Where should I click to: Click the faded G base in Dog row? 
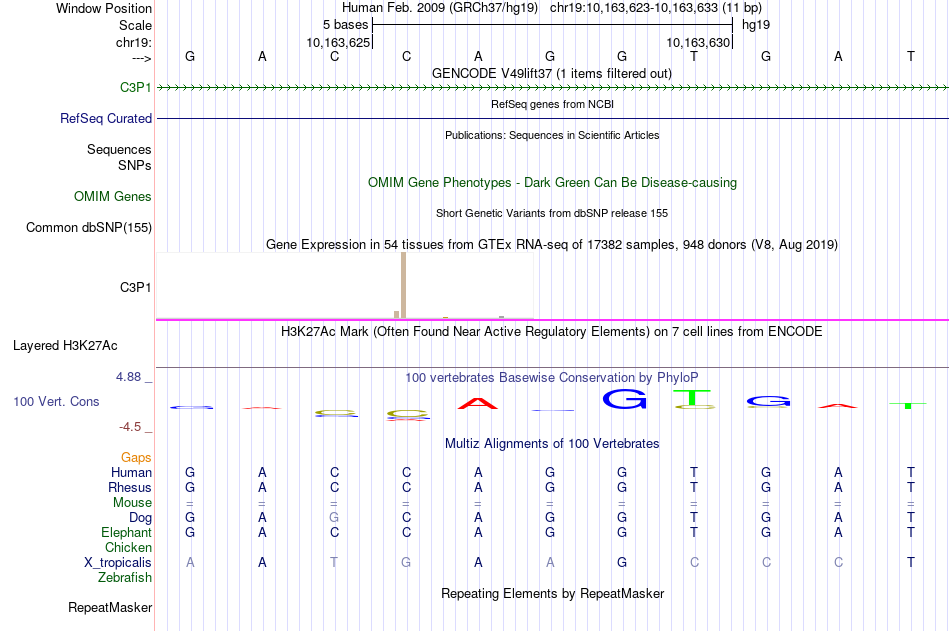click(x=334, y=518)
